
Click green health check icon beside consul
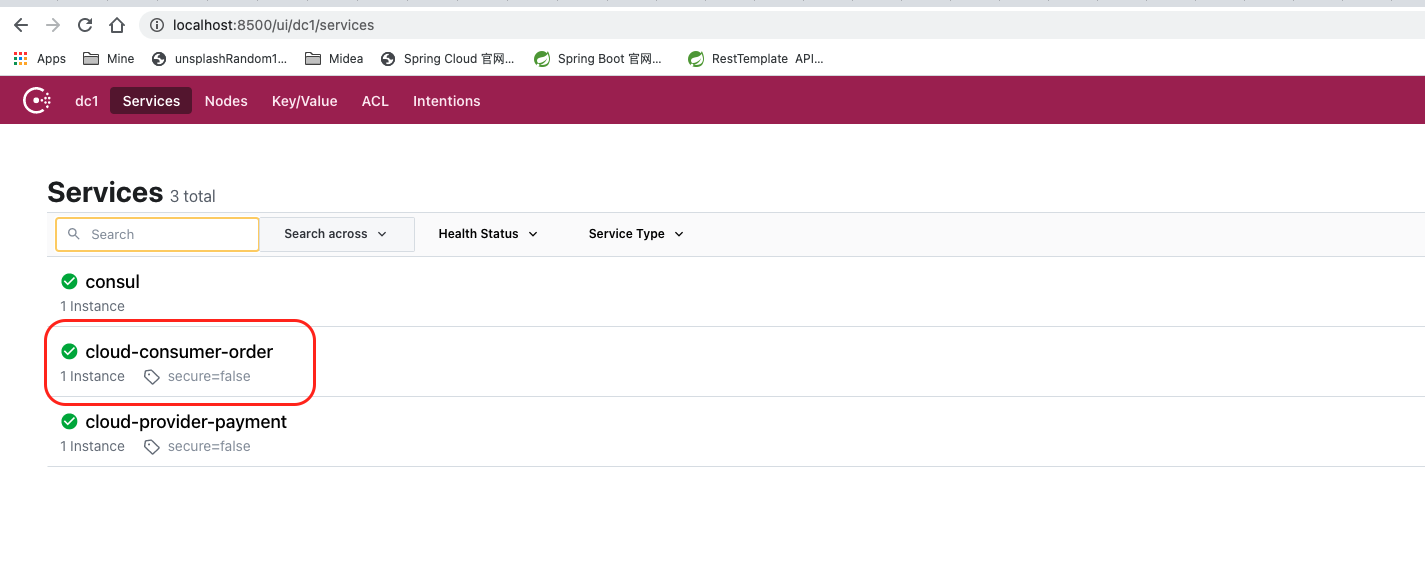tap(69, 282)
